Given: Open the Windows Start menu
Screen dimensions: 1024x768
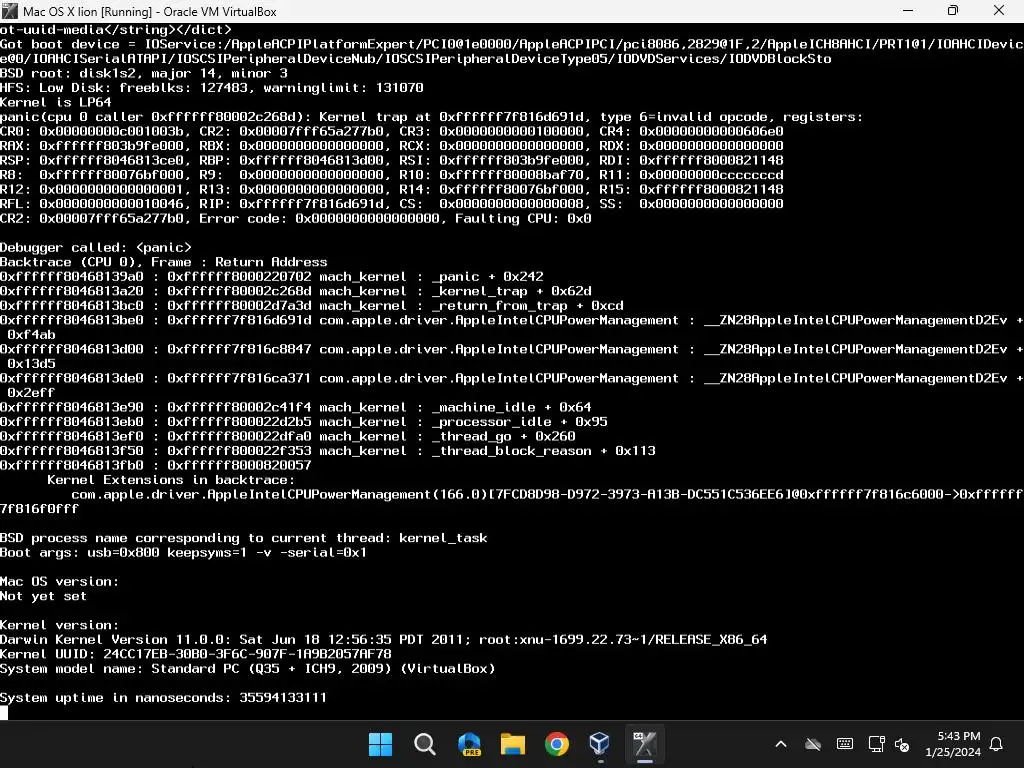Looking at the screenshot, I should click(380, 744).
